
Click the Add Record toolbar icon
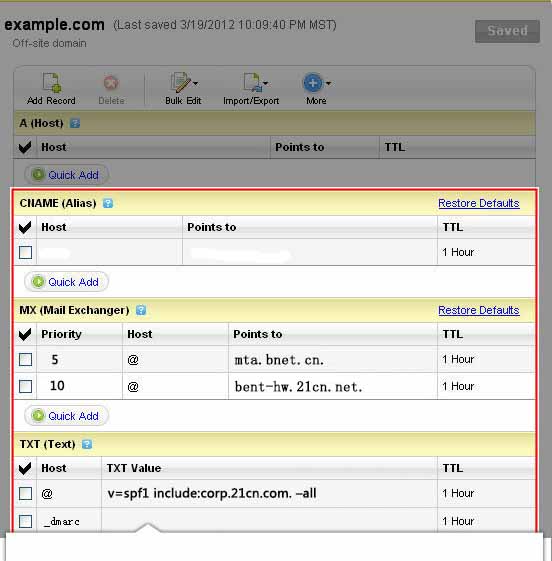point(52,83)
